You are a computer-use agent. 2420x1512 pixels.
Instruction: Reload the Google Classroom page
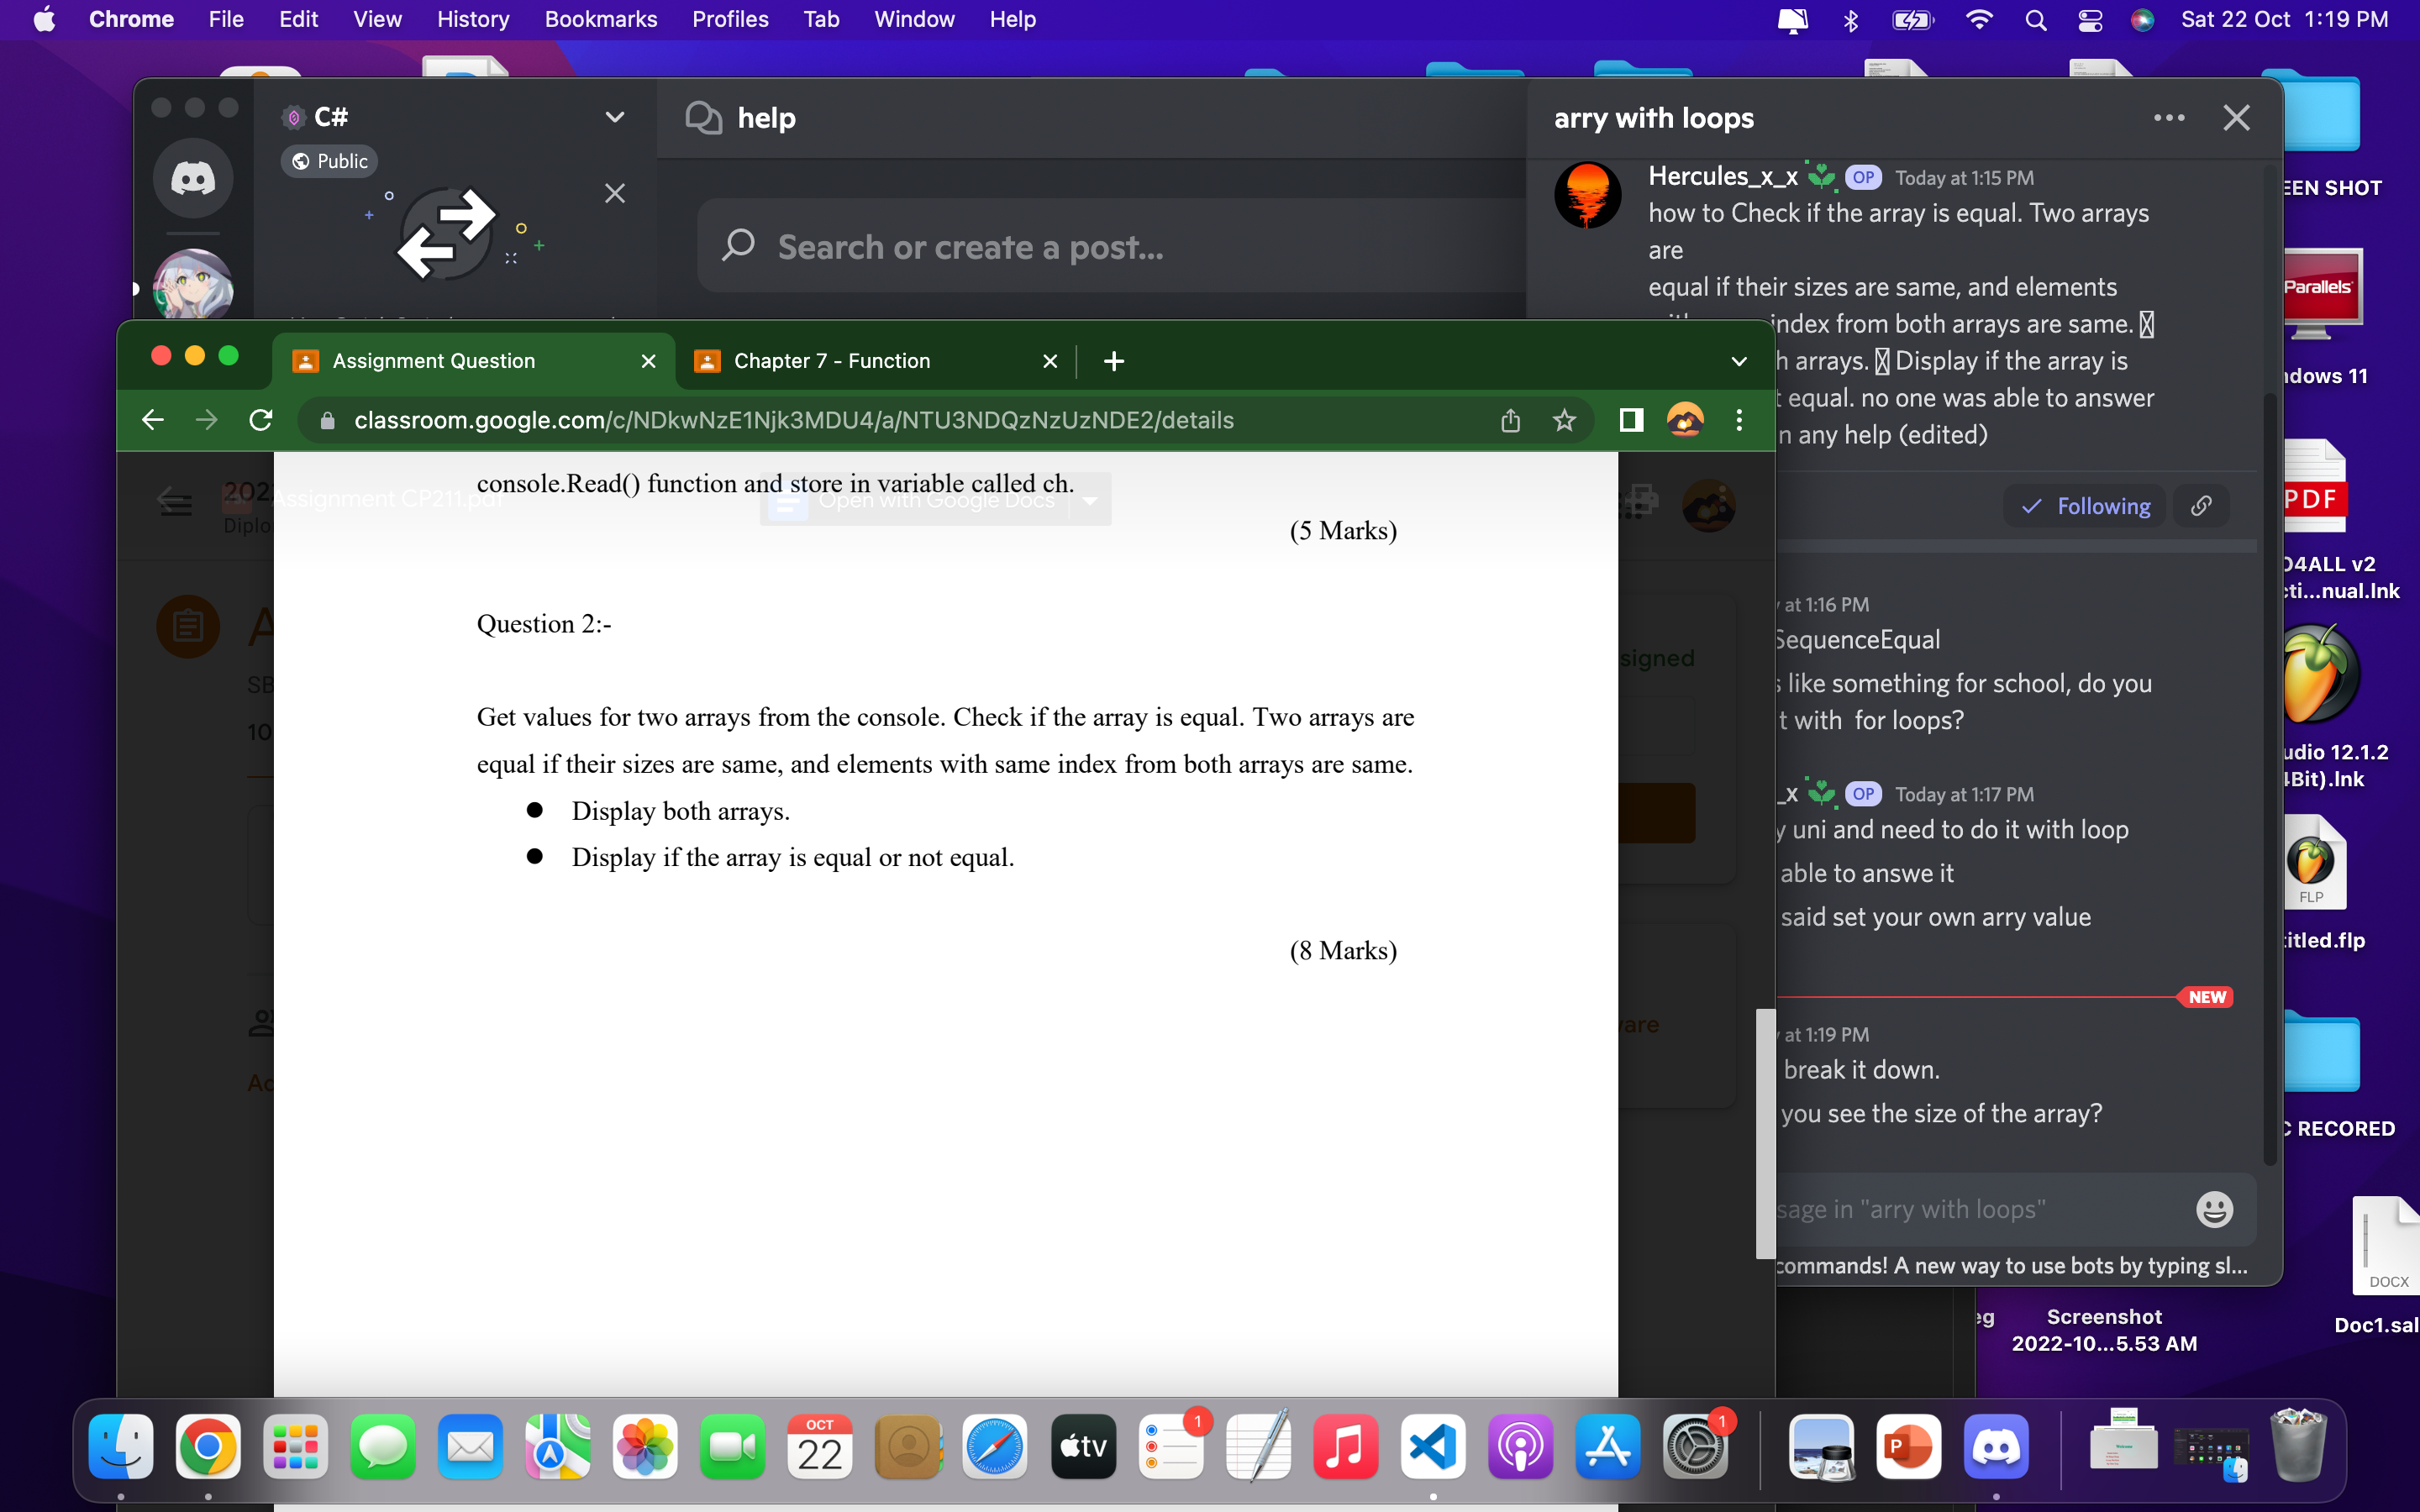[x=261, y=420]
